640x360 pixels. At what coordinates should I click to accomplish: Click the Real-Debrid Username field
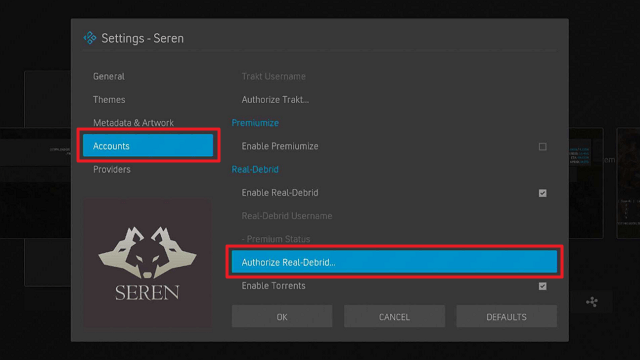click(394, 216)
